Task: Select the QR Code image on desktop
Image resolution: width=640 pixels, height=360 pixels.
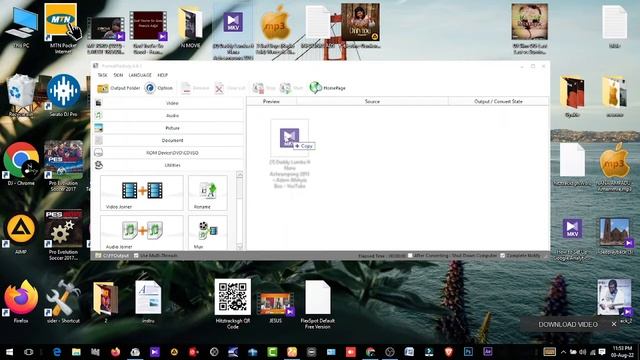Action: pos(233,304)
